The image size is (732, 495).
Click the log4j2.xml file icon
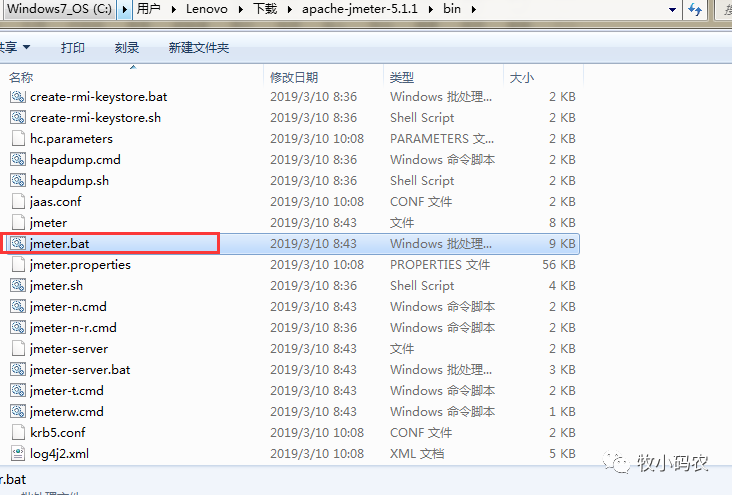[18, 454]
